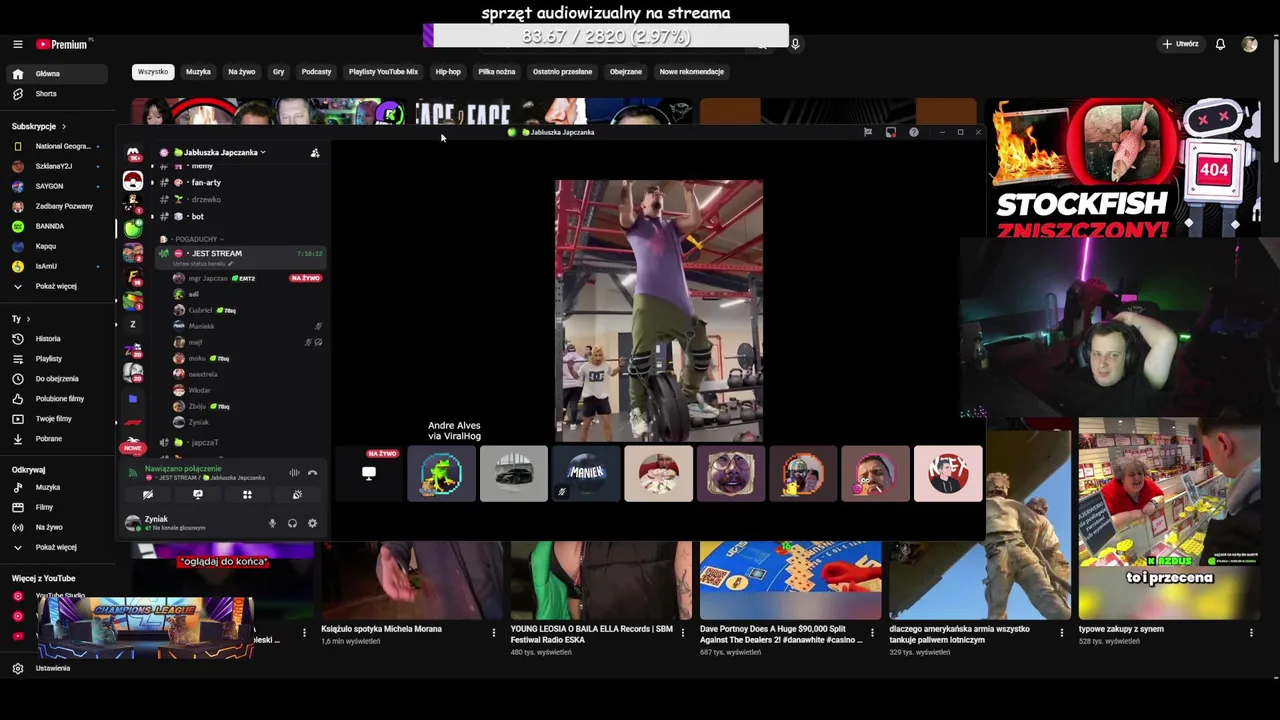Viewport: 1280px width, 720px height.
Task: Select MANIEK participant tile
Action: (x=586, y=474)
